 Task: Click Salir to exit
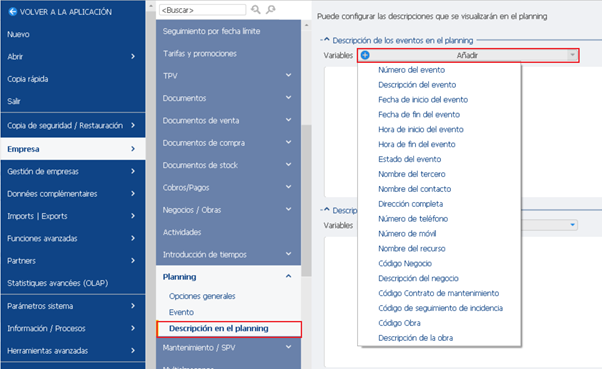pos(73,101)
